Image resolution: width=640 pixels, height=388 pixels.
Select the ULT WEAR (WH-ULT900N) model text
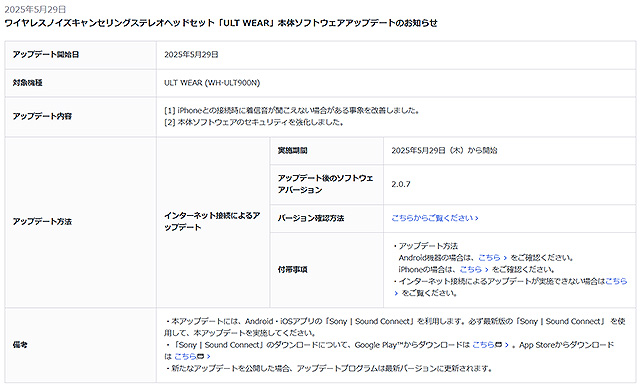click(212, 83)
